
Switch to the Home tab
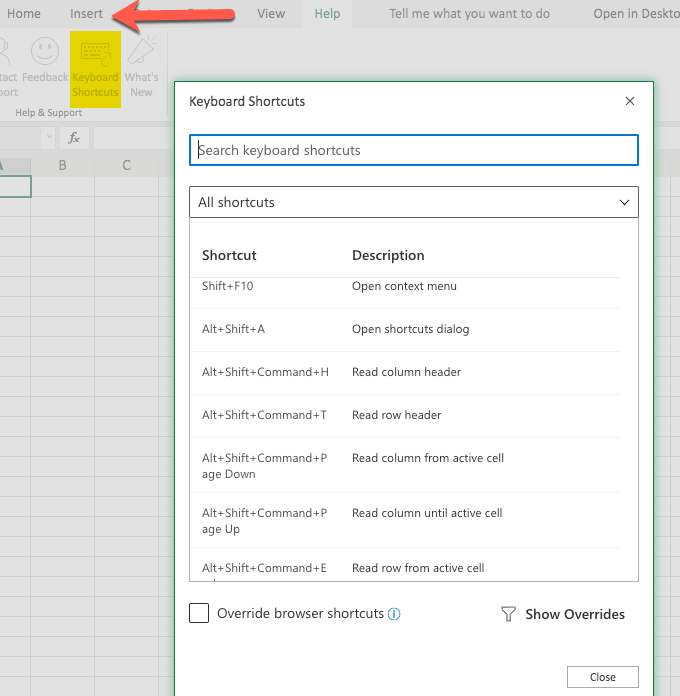point(24,14)
